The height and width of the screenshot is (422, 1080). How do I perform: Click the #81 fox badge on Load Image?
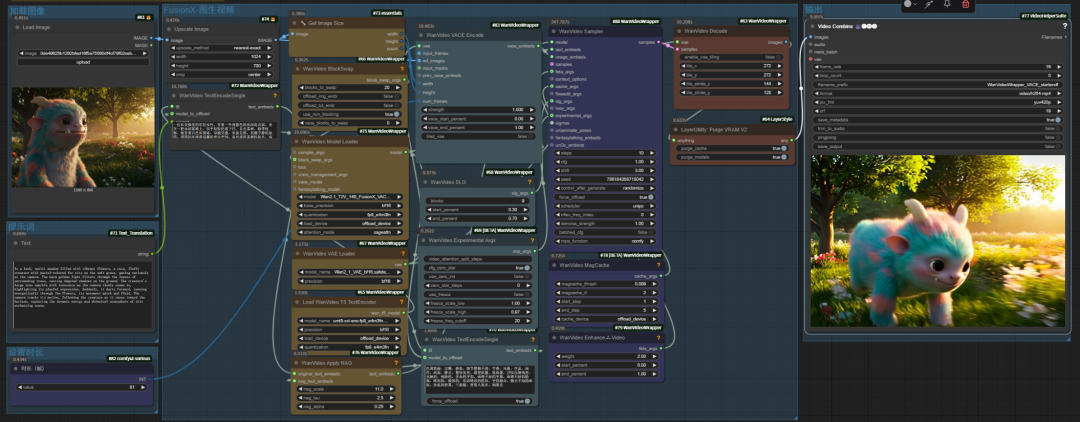click(x=144, y=17)
